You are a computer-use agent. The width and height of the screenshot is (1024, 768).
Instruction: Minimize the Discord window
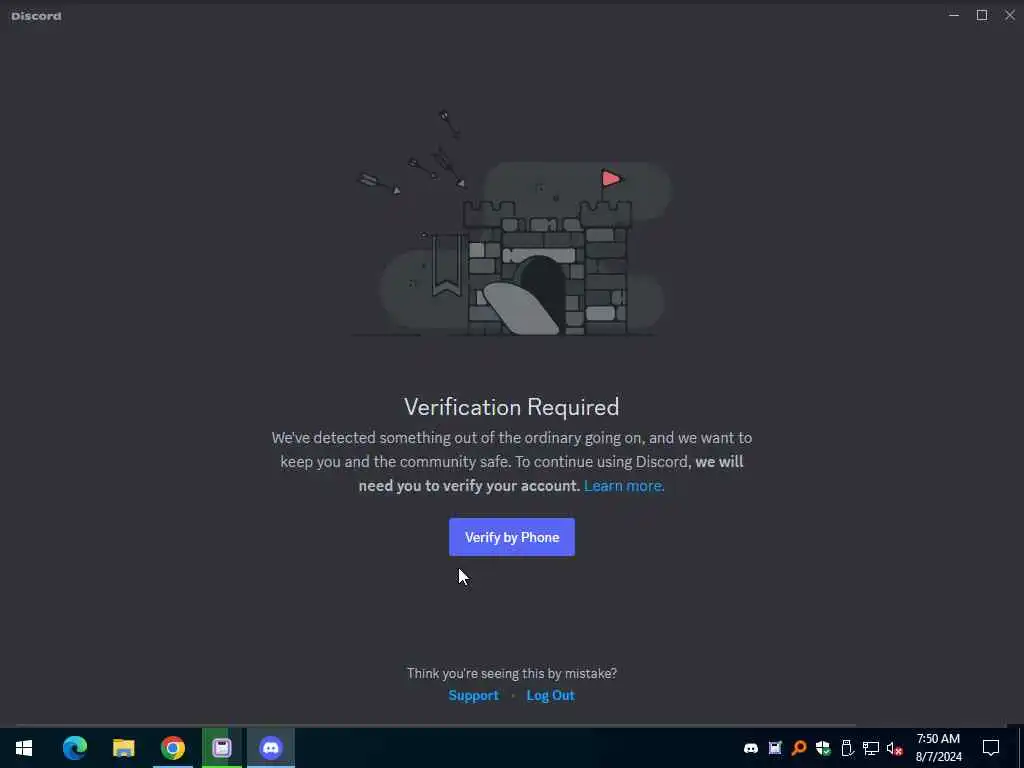coord(954,15)
